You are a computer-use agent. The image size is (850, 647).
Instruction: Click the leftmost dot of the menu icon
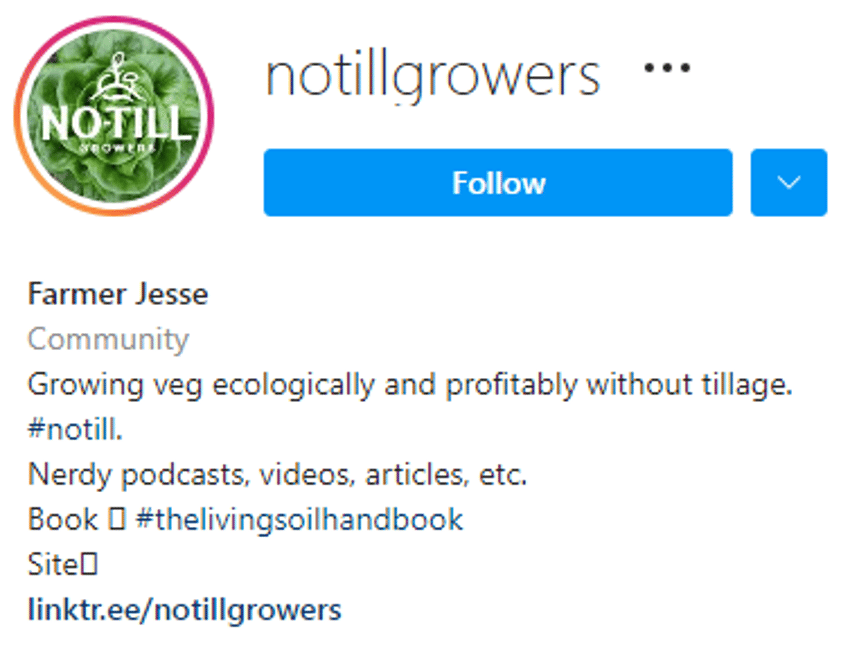pos(650,67)
